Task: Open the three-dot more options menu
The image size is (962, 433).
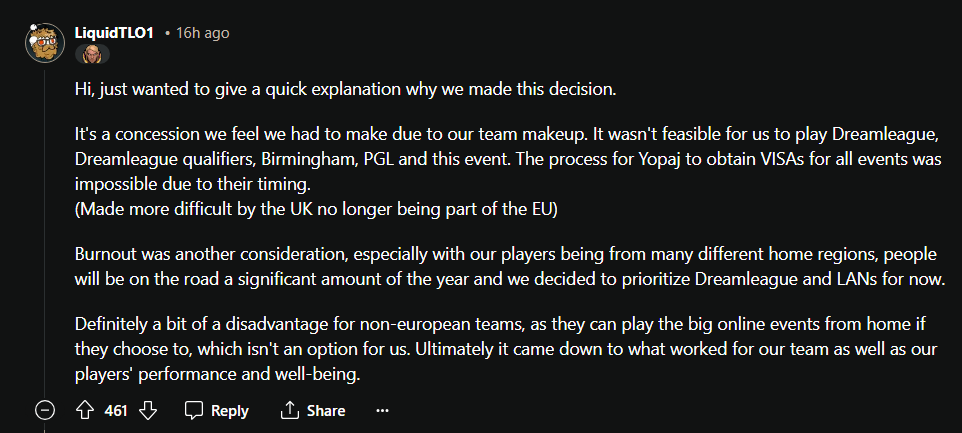Action: pos(382,411)
